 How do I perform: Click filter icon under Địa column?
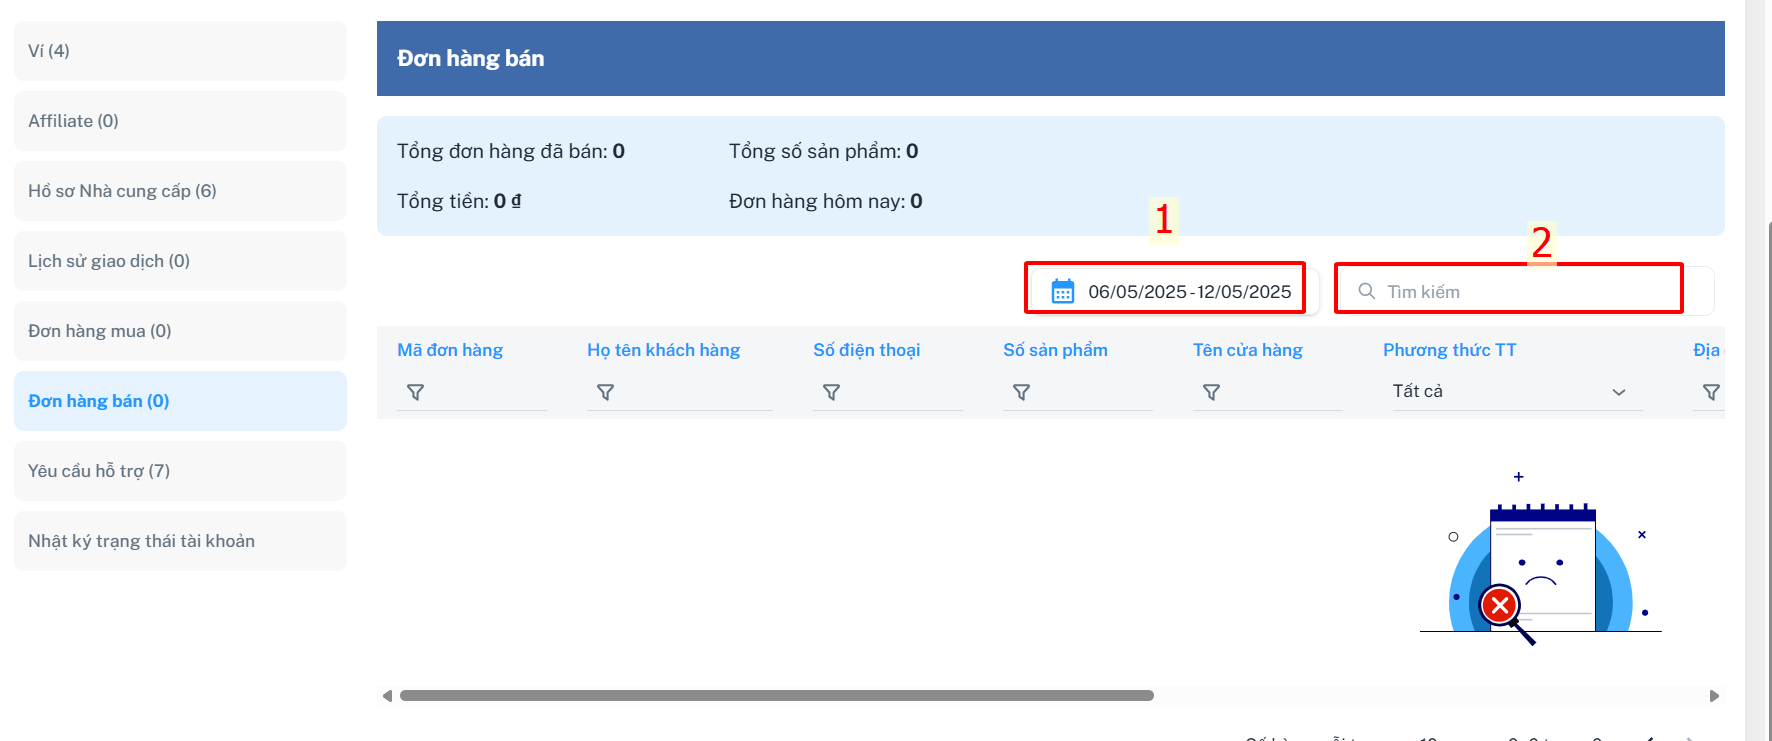[1712, 392]
